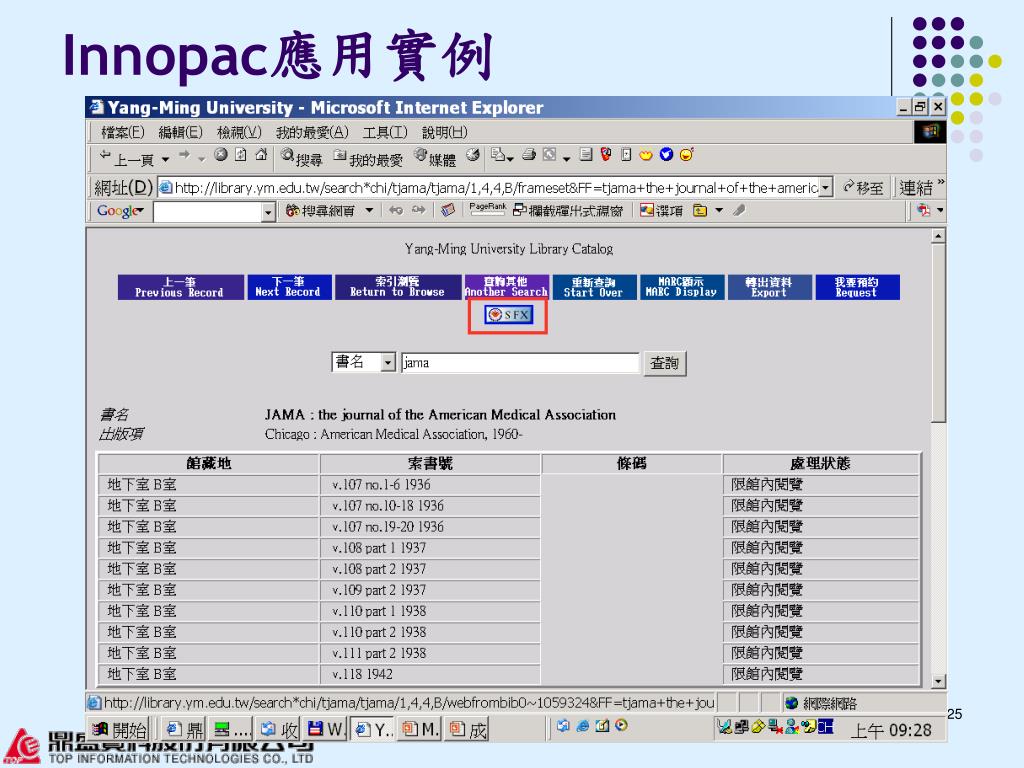Switch to the W. taskbar item
The height and width of the screenshot is (768, 1024).
coord(326,729)
